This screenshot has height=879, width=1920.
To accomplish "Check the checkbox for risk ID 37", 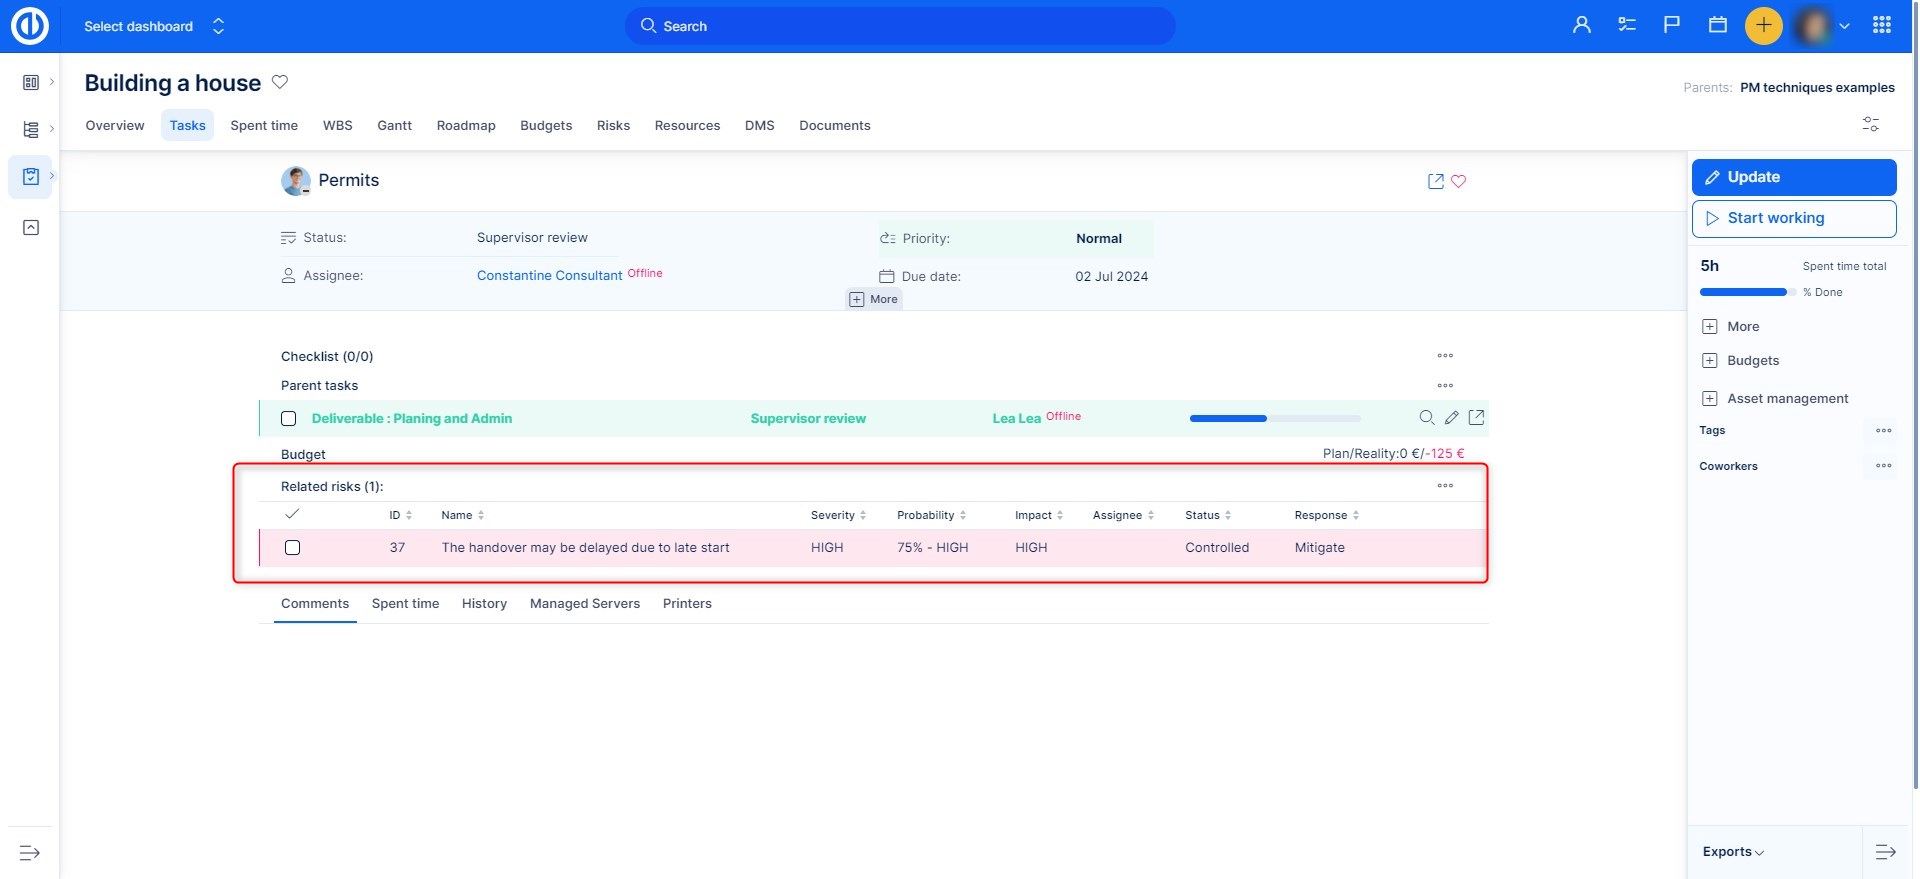I will pos(292,548).
